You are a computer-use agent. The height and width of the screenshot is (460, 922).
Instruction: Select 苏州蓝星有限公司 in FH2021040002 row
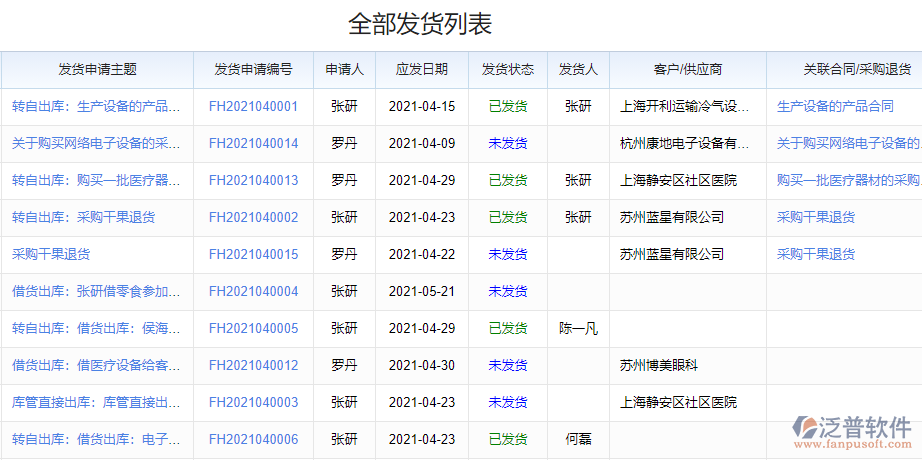[x=672, y=218]
